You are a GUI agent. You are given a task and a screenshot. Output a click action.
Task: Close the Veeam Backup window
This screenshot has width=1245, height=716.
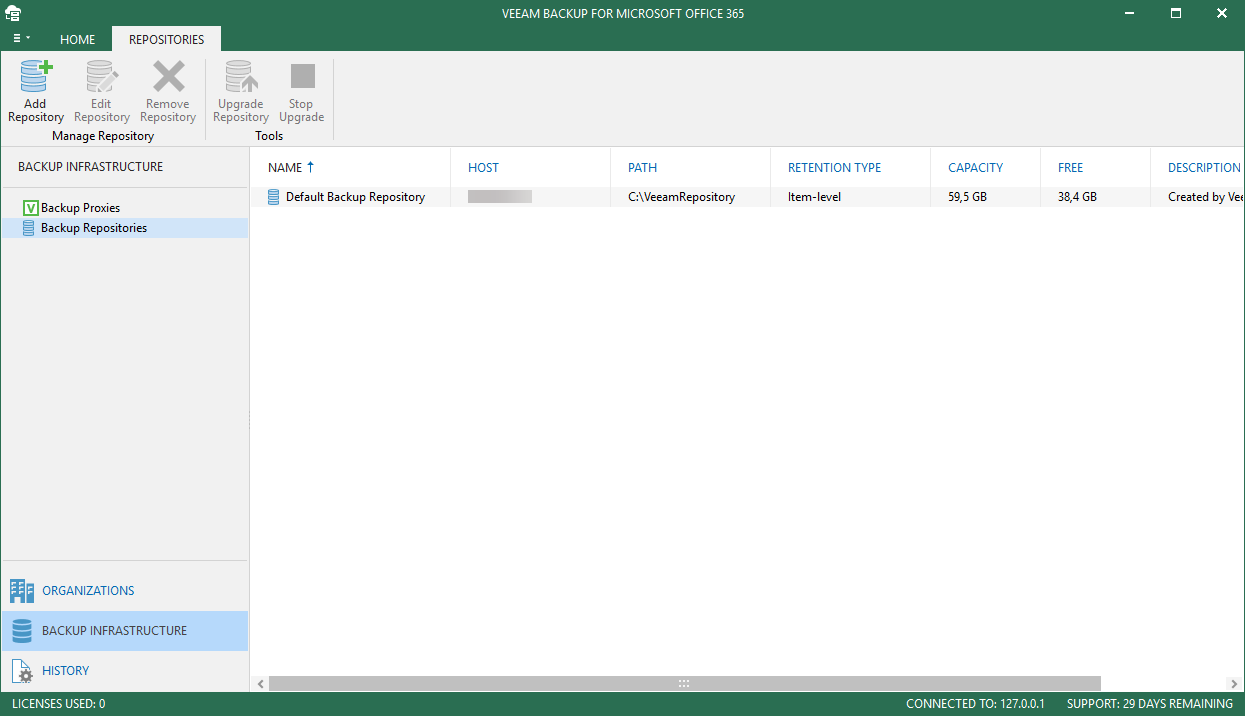pos(1221,13)
